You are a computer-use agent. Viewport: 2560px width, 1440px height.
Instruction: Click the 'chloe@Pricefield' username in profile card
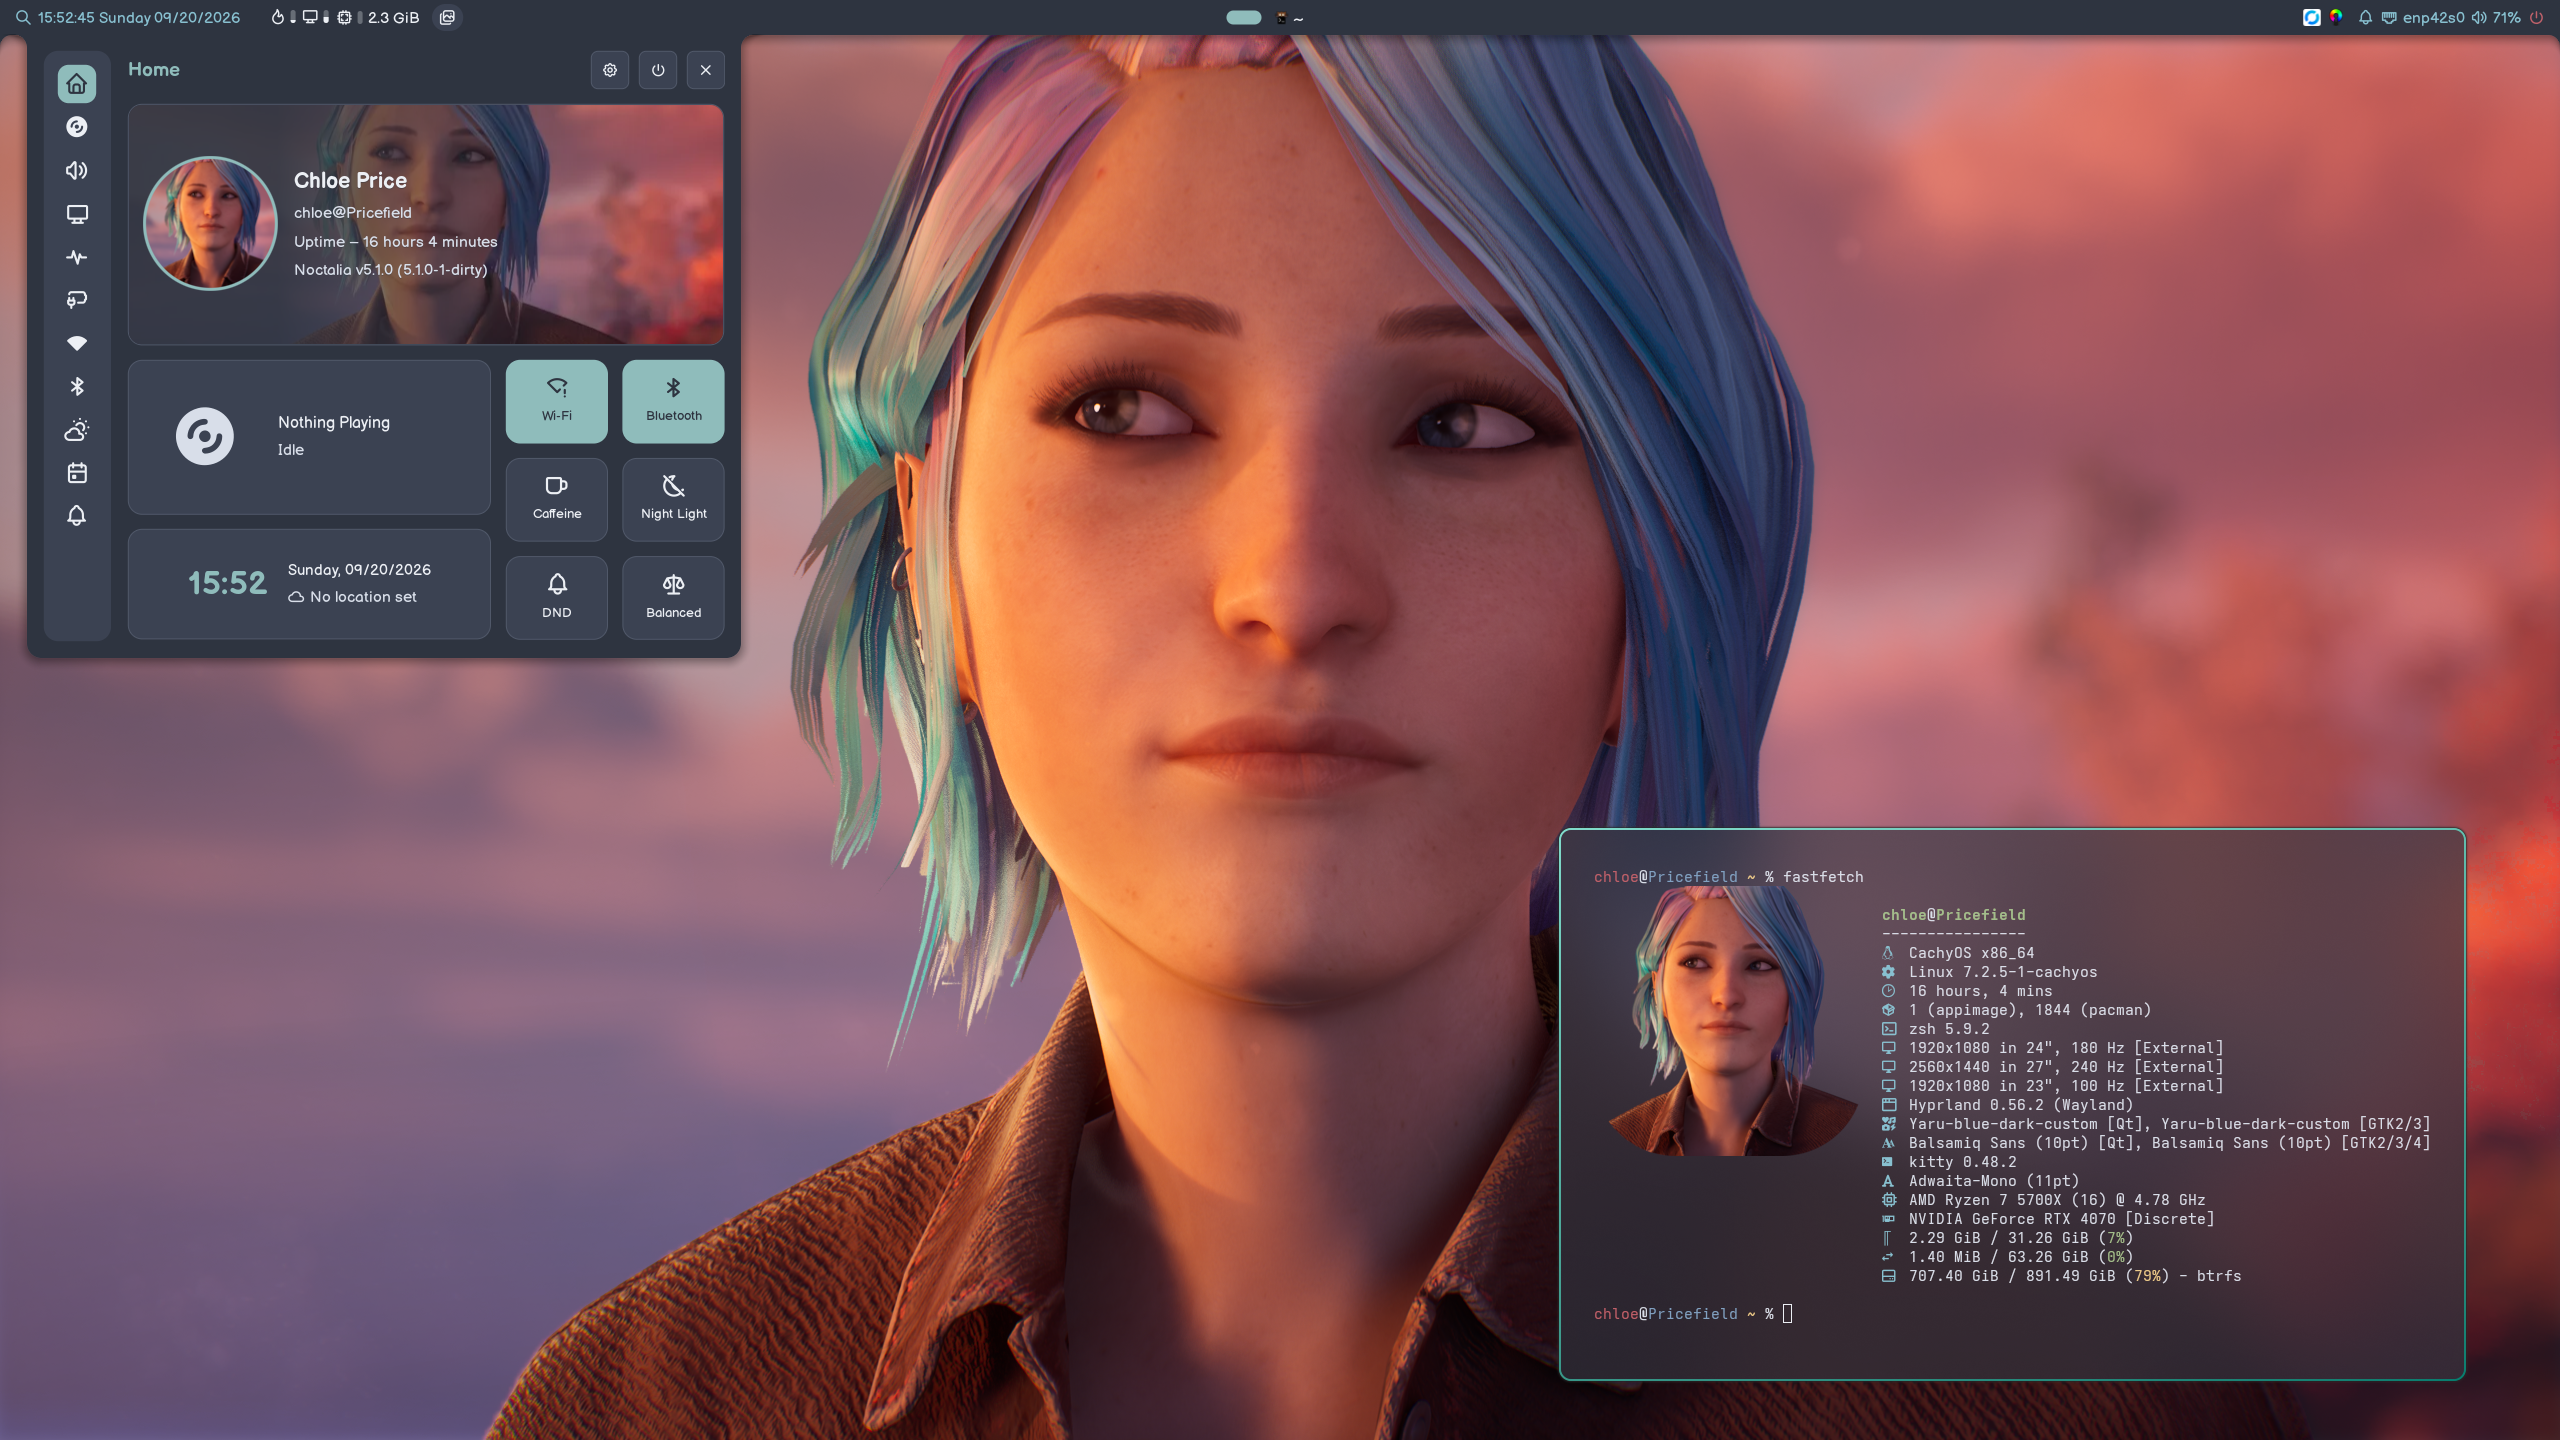pos(353,212)
